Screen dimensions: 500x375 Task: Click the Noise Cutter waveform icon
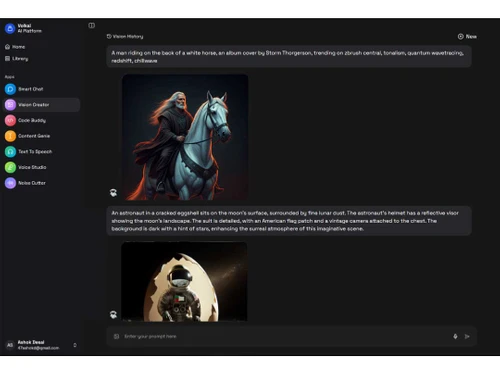pos(10,183)
